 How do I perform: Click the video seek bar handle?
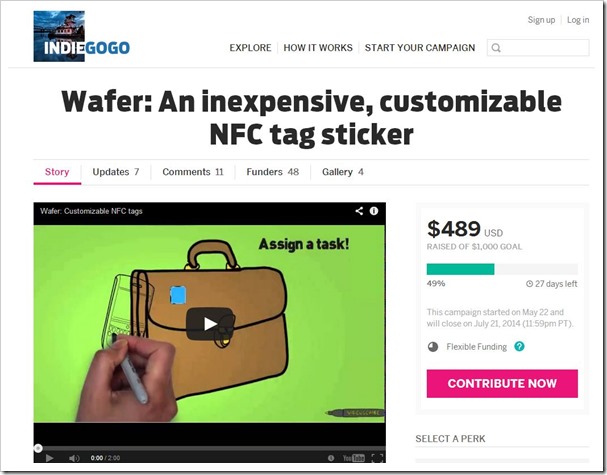pyautogui.click(x=38, y=448)
